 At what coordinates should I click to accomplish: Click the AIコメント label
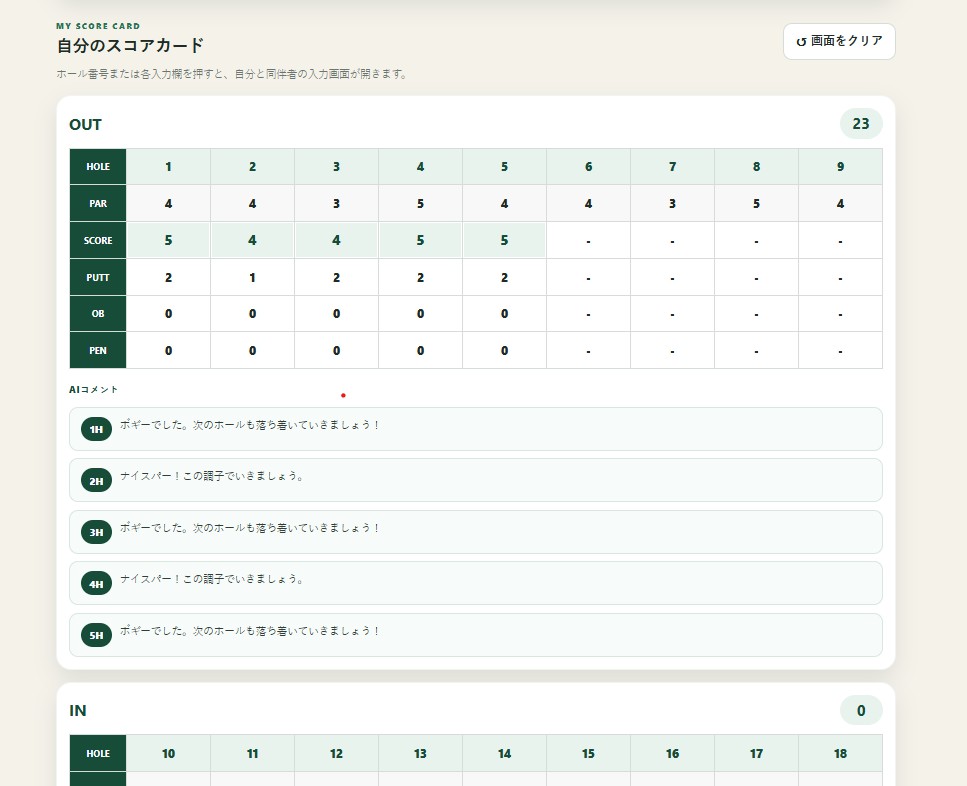93,390
